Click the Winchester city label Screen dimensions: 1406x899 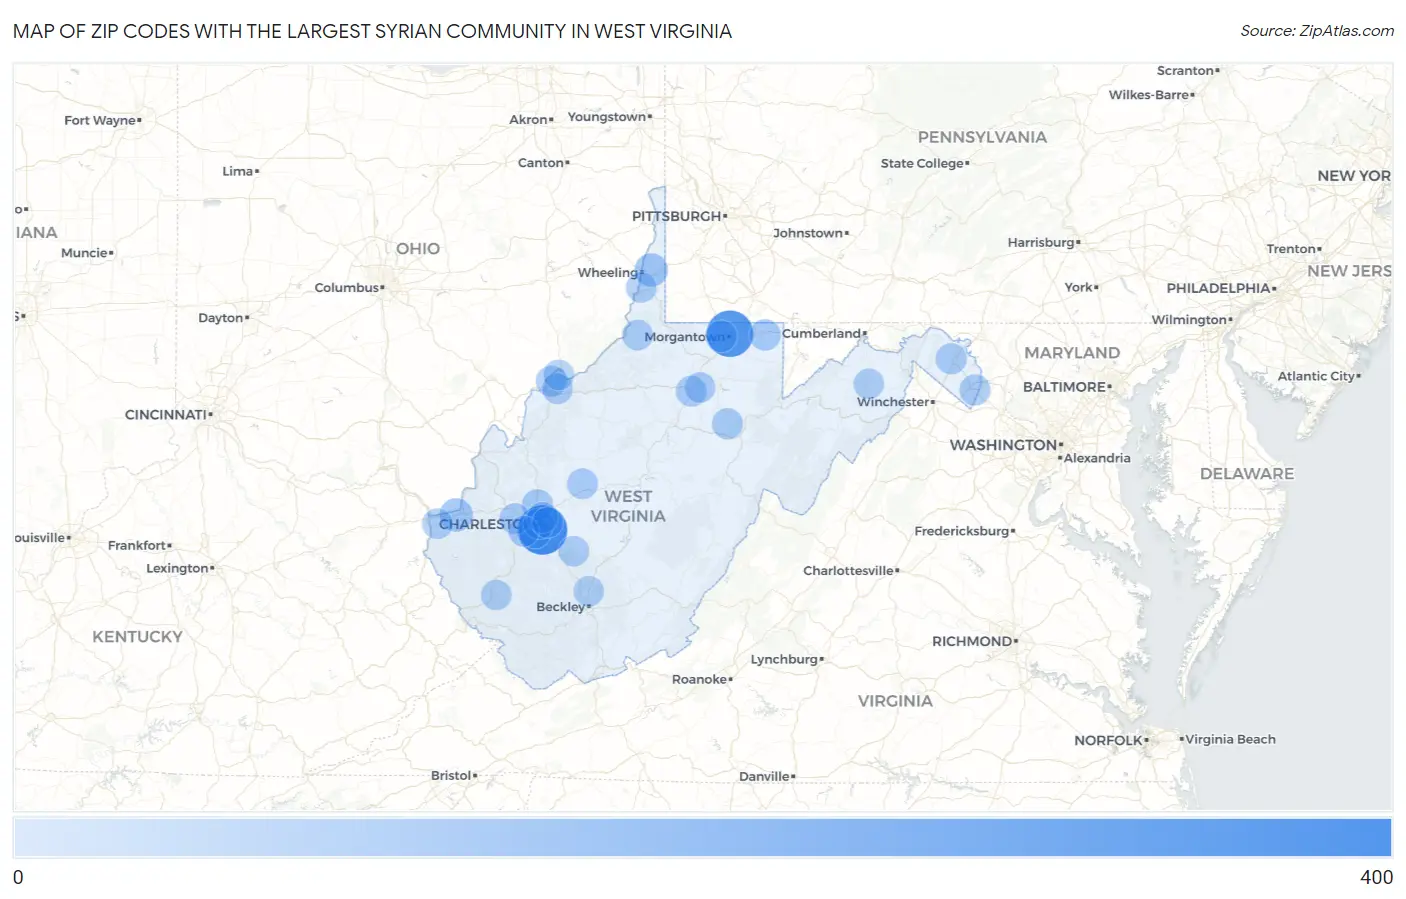(x=893, y=402)
